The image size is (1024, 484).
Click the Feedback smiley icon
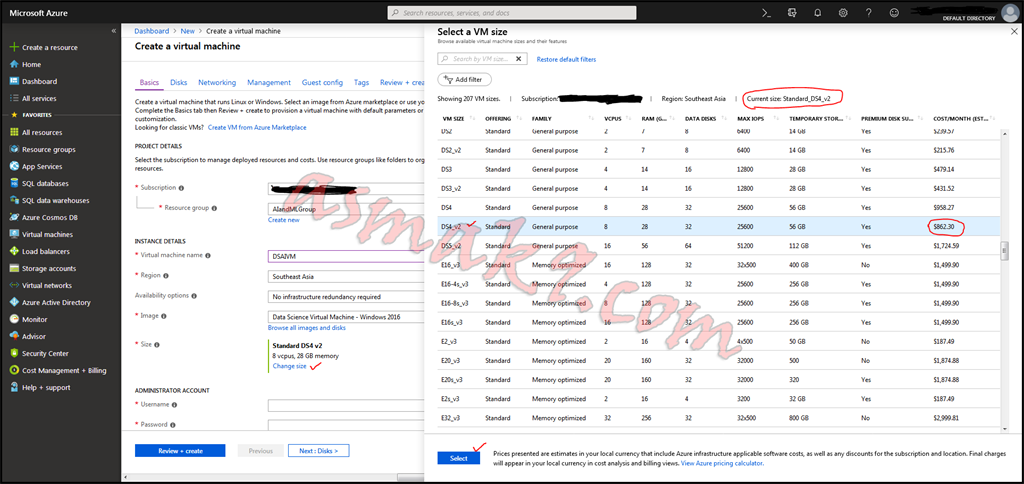pos(894,12)
